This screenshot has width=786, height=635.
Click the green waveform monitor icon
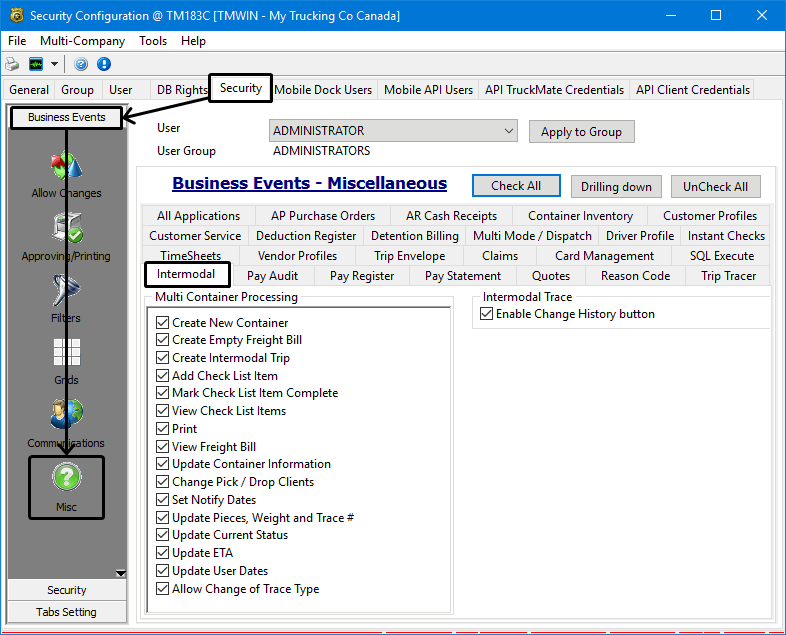point(36,64)
